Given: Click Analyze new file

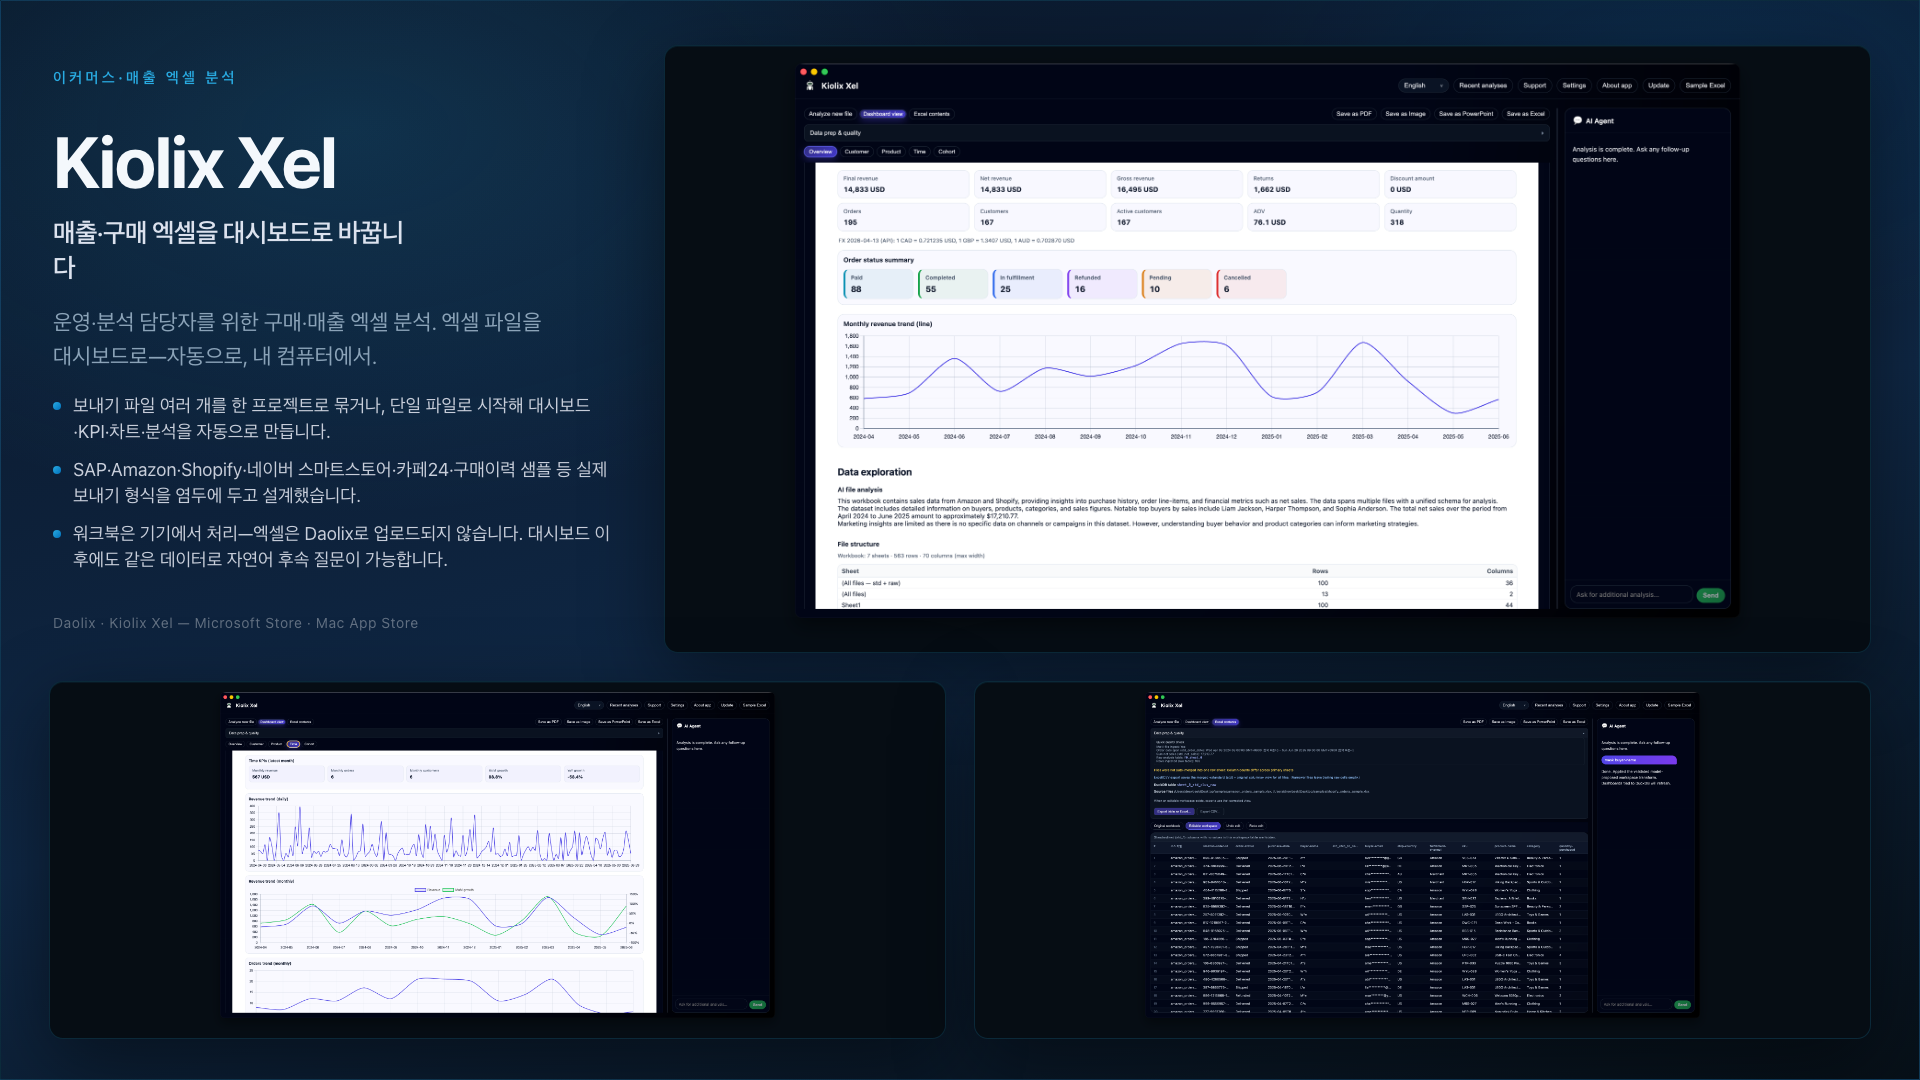Looking at the screenshot, I should (830, 114).
